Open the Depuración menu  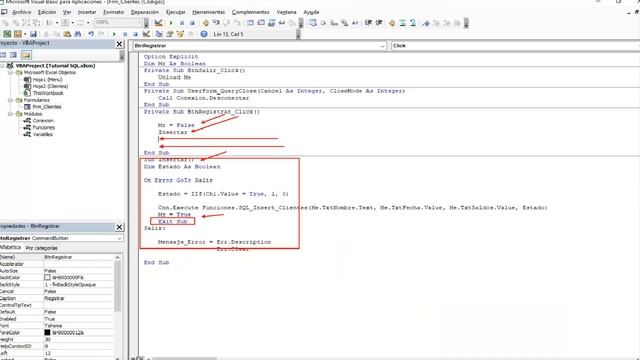tap(144, 12)
